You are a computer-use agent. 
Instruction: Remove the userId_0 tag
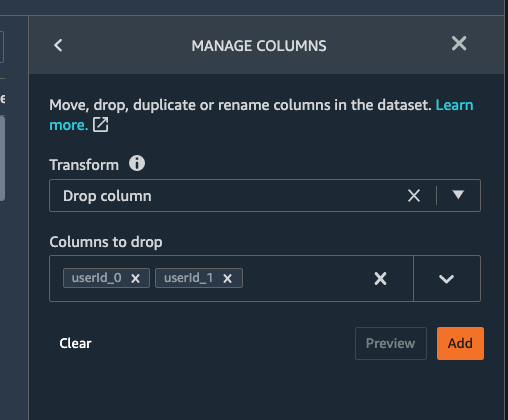point(135,278)
